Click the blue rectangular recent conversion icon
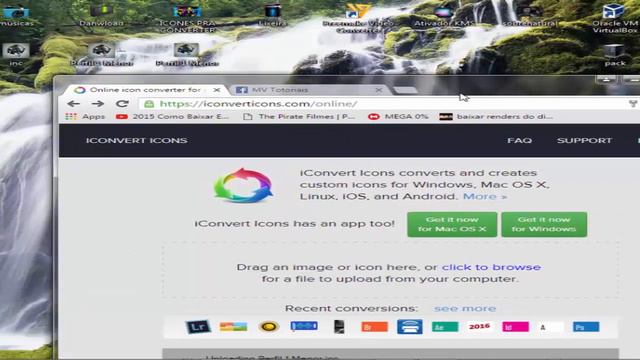This screenshot has height=360, width=640. click(x=304, y=326)
